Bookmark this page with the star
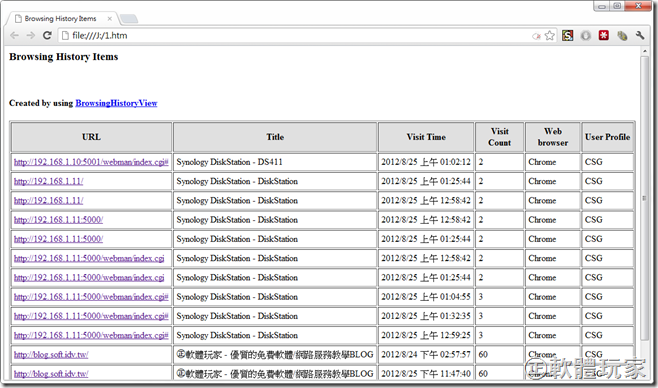The image size is (658, 388). point(549,36)
